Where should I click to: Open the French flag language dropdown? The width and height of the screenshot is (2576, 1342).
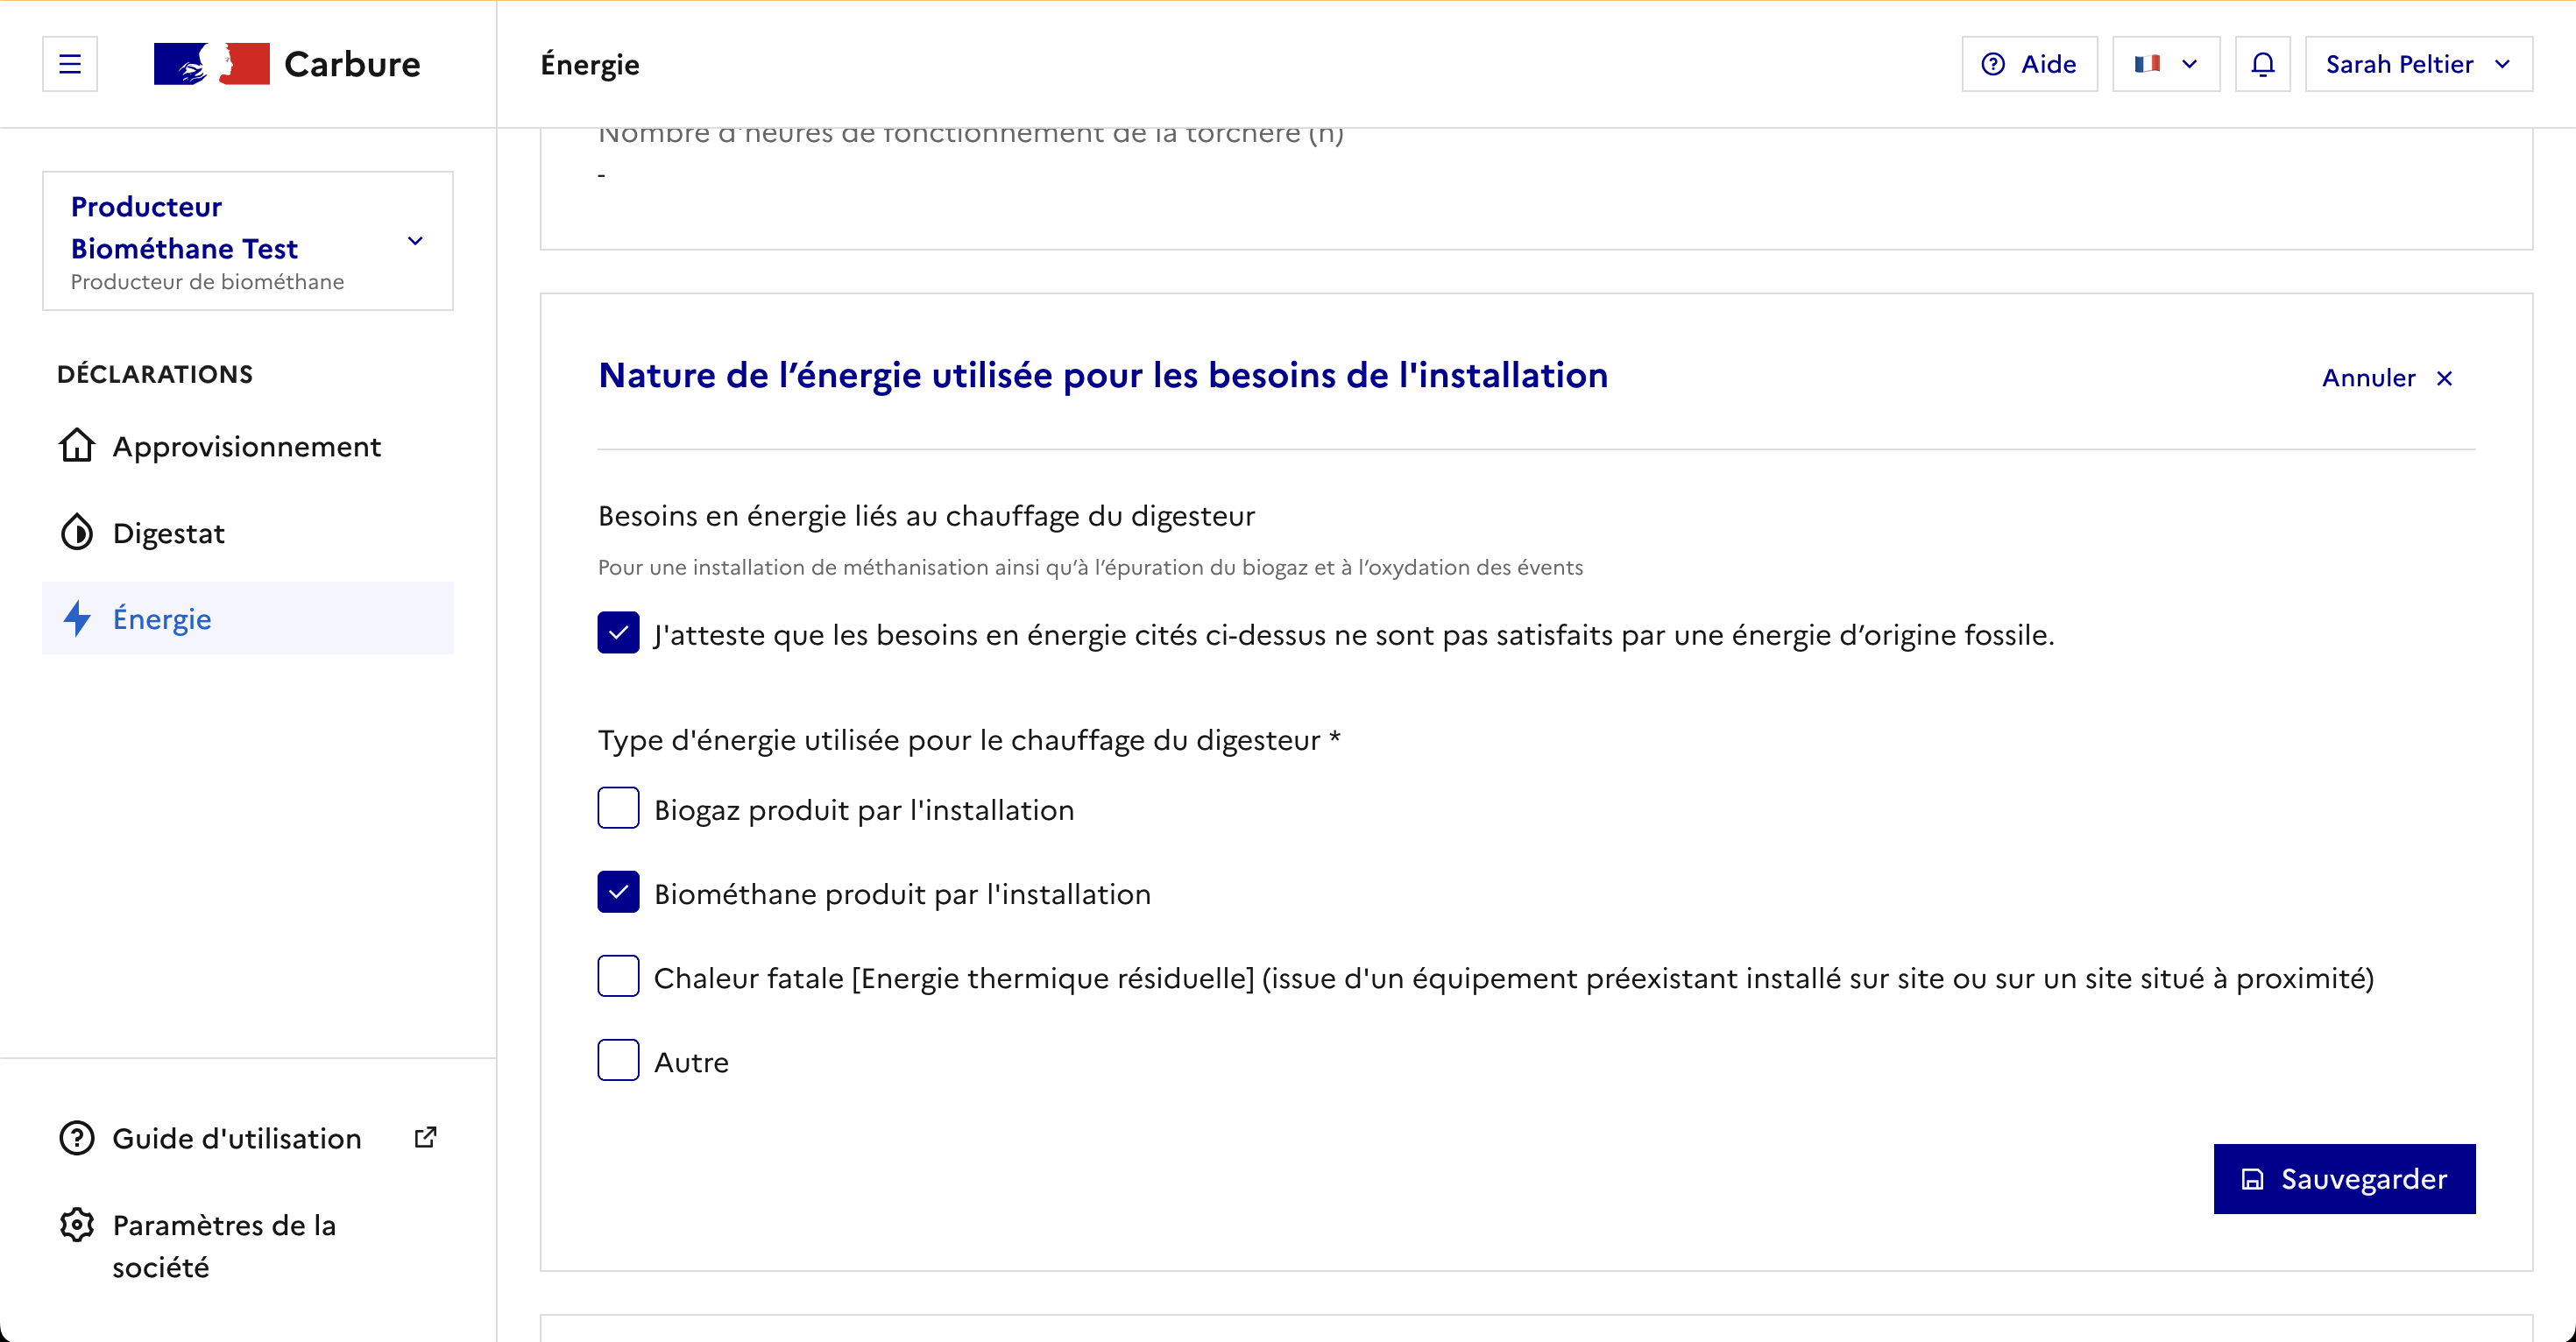coord(2165,64)
